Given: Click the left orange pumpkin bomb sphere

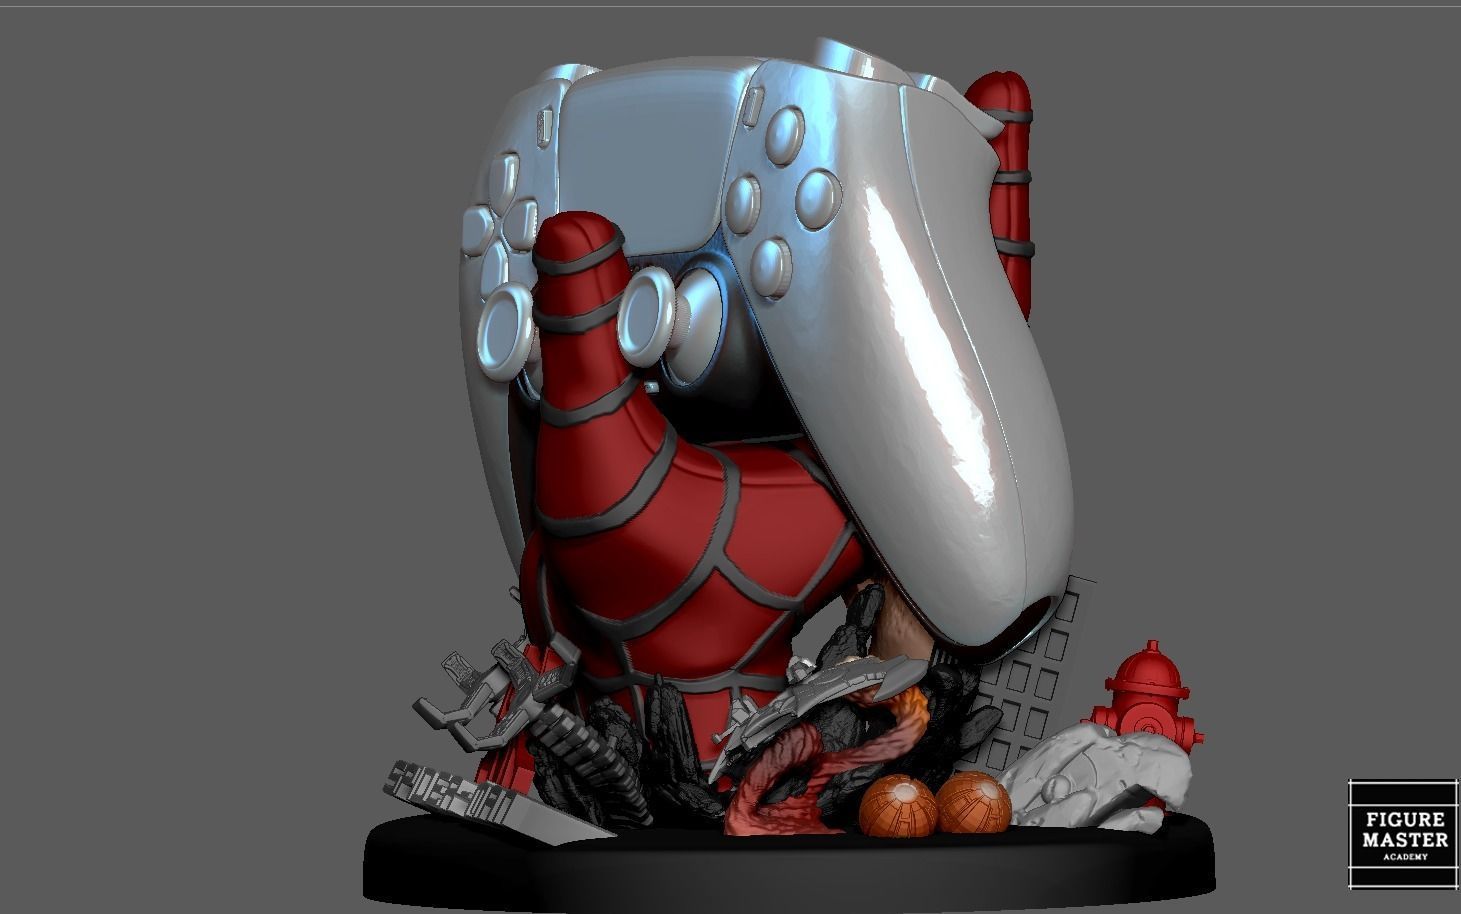Looking at the screenshot, I should (x=898, y=804).
